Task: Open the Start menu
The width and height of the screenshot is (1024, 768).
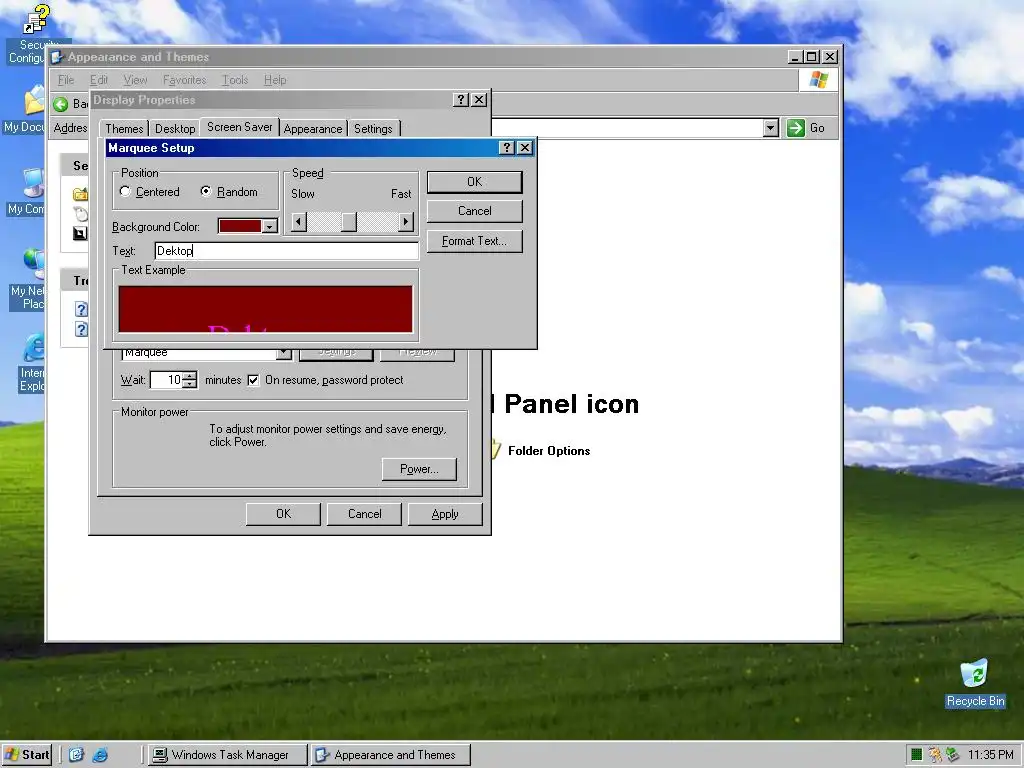Action: 27,755
